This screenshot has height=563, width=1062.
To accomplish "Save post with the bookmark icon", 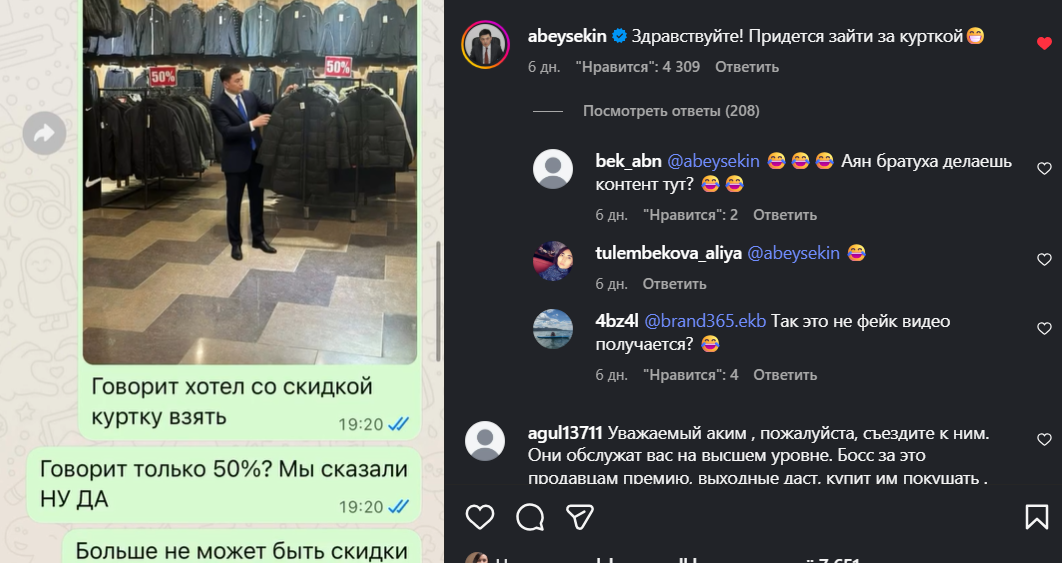I will 1036,517.
